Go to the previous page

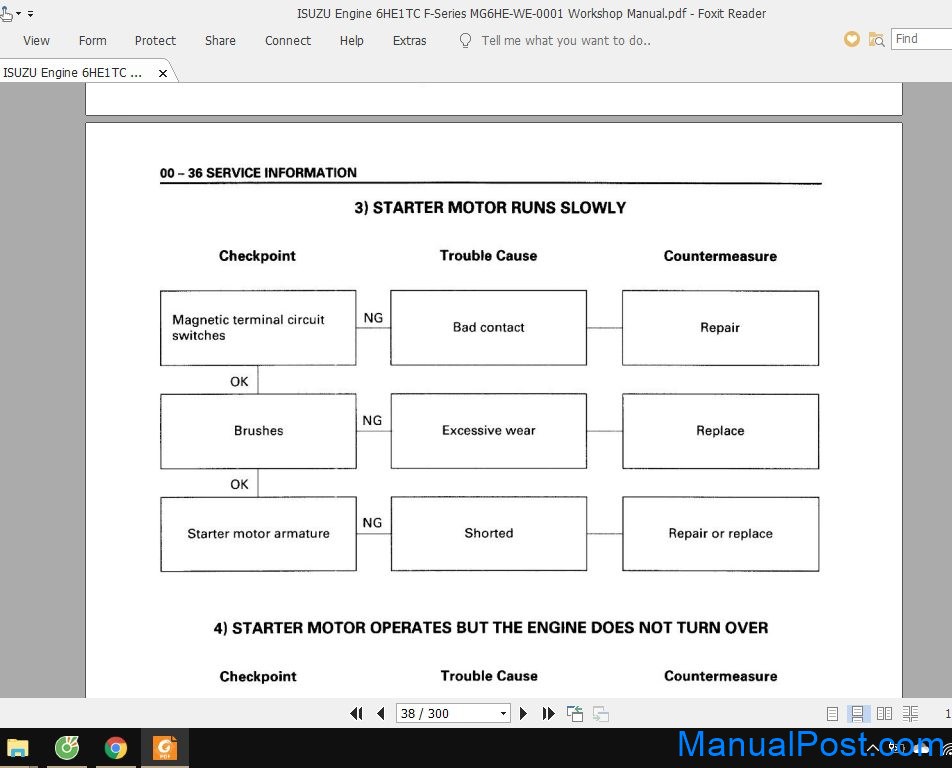coord(381,713)
